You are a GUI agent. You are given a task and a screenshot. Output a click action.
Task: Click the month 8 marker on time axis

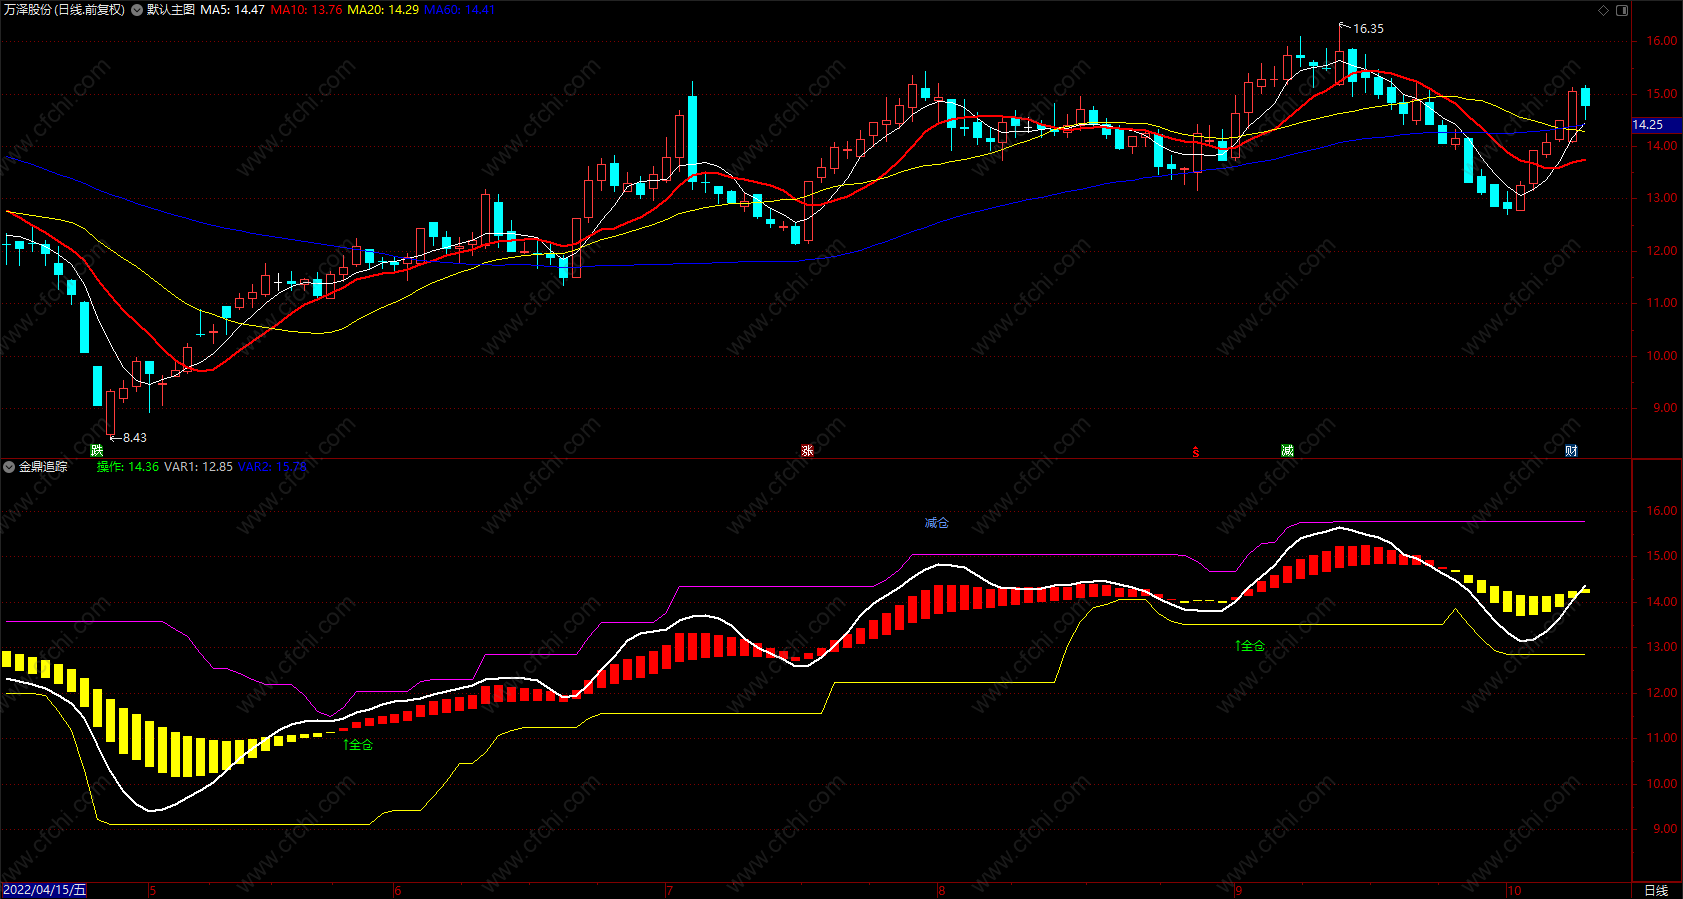(941, 890)
